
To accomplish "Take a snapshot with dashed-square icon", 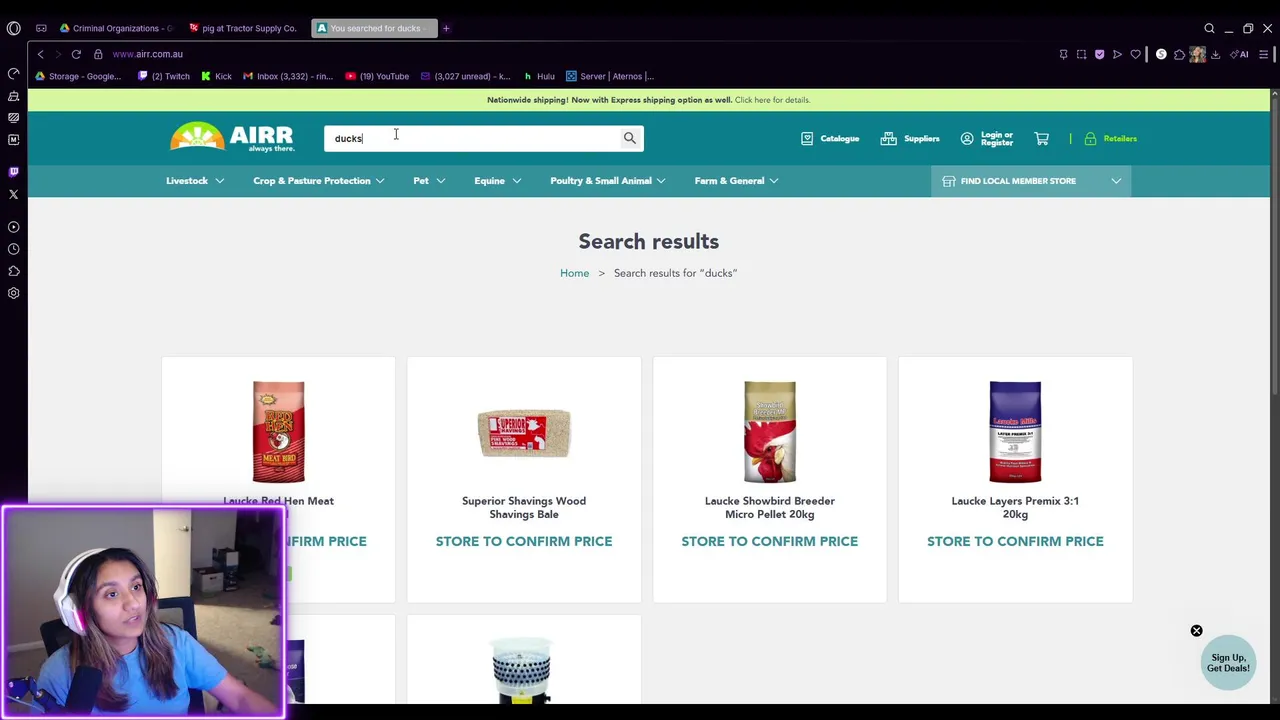I will pos(1081,54).
